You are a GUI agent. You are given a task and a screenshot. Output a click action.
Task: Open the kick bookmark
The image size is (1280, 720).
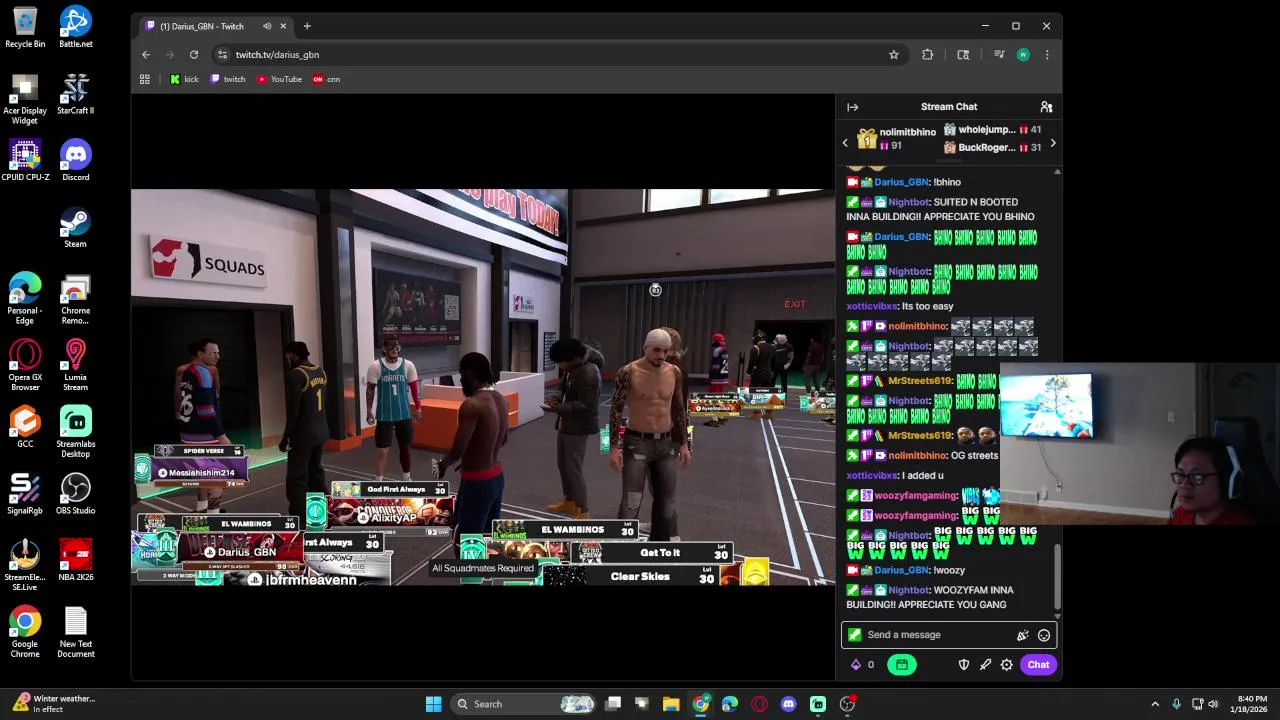(184, 79)
